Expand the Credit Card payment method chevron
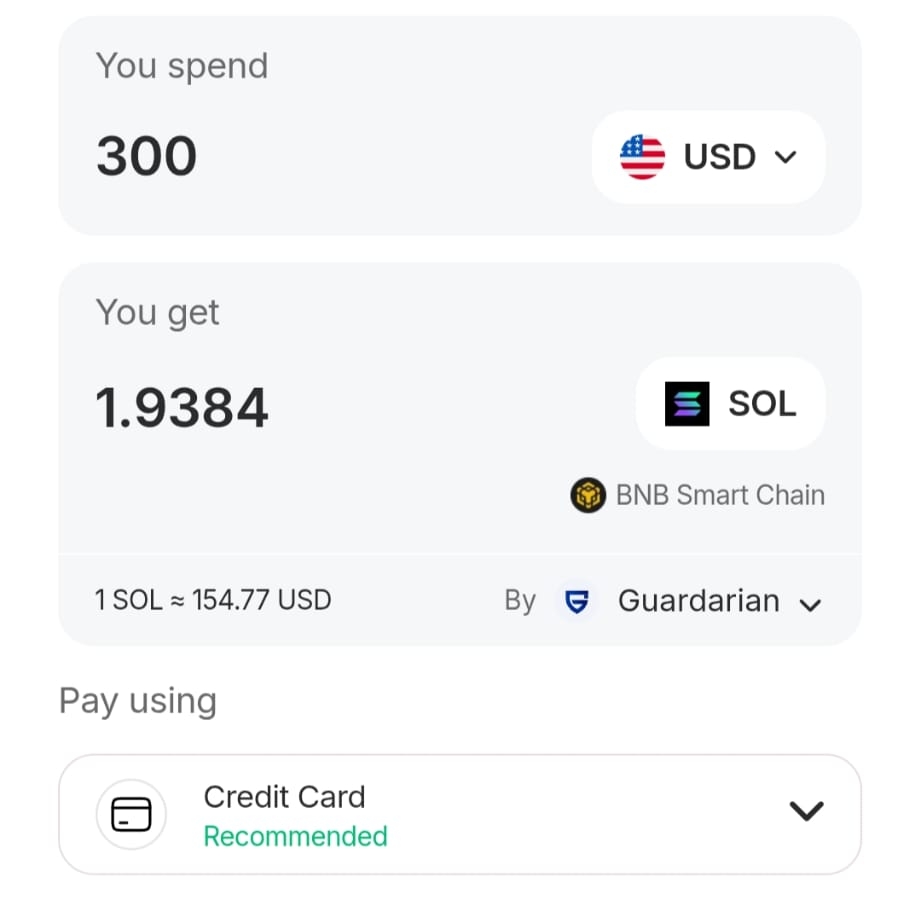The image size is (921, 905). point(806,810)
